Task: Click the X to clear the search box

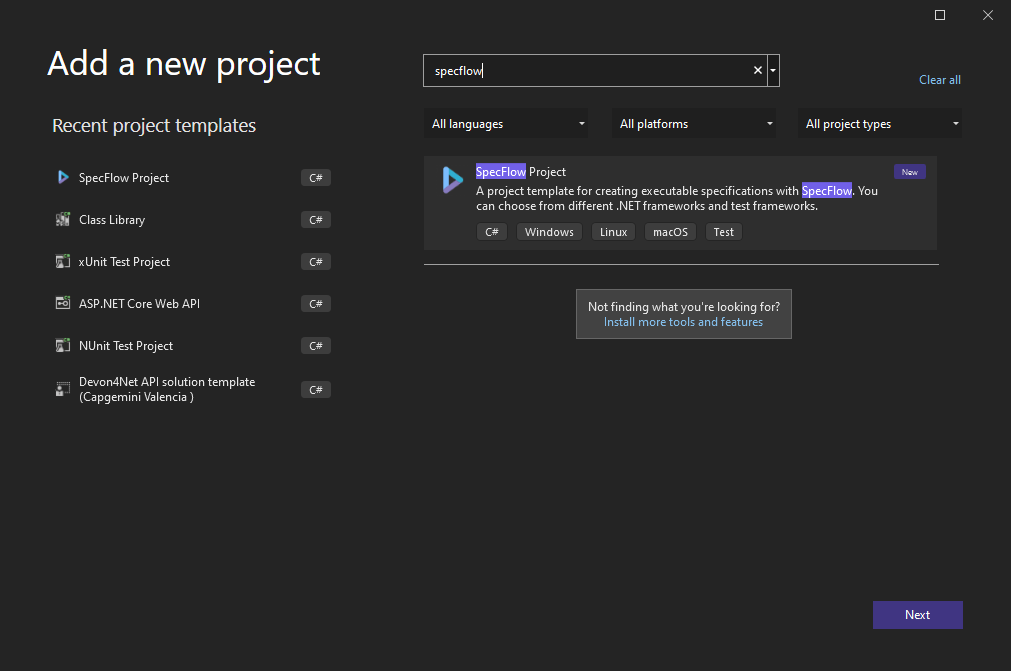Action: coord(757,70)
